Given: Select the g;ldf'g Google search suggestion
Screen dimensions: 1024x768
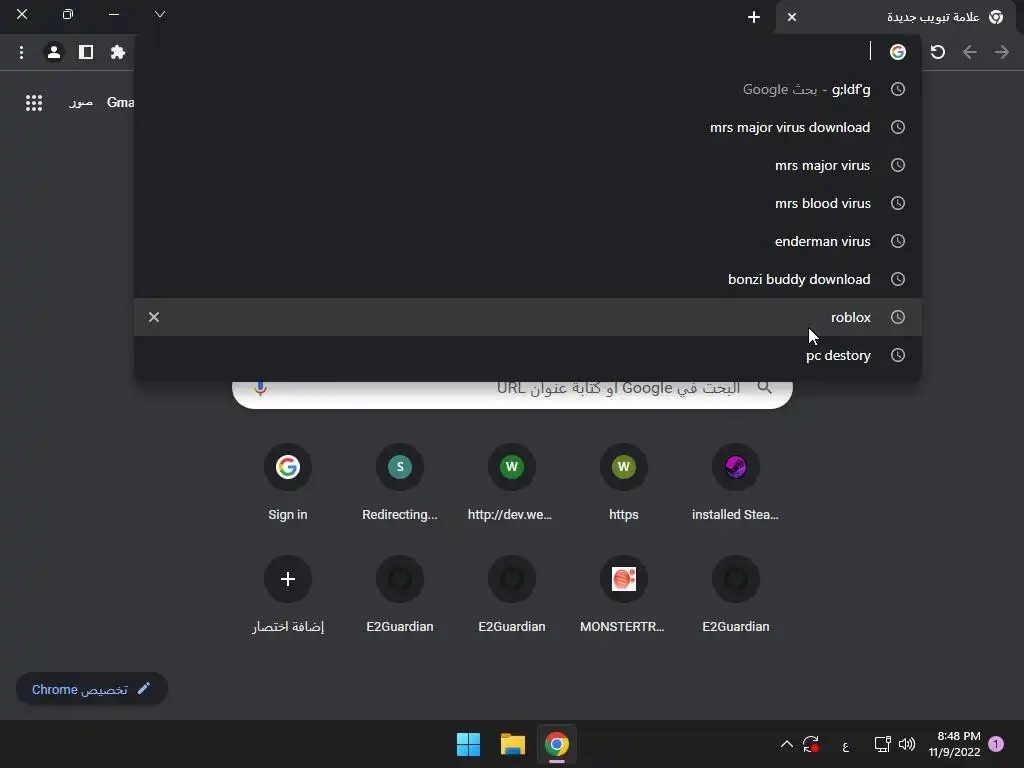Looking at the screenshot, I should [x=528, y=89].
